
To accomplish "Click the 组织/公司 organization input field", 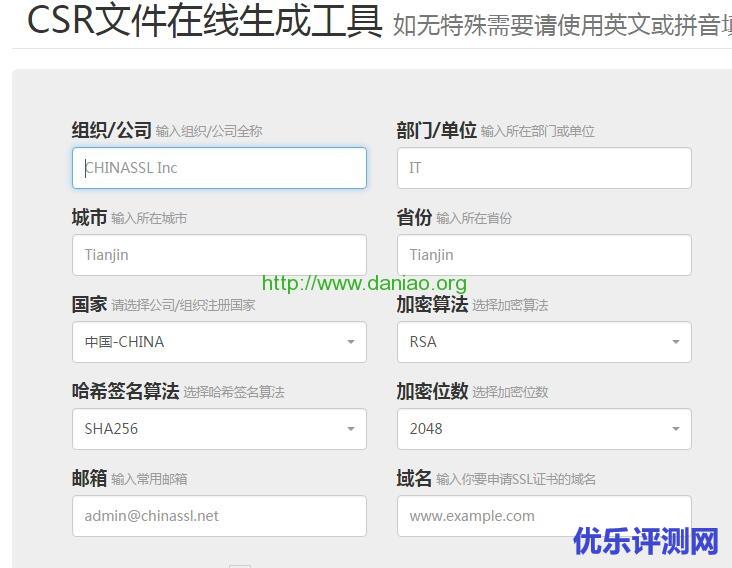I will pos(219,168).
